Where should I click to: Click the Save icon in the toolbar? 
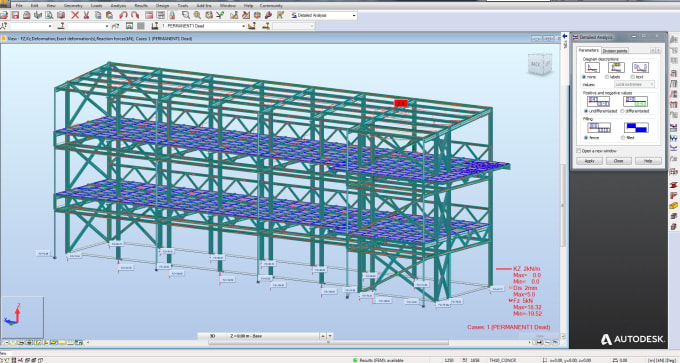pos(15,15)
